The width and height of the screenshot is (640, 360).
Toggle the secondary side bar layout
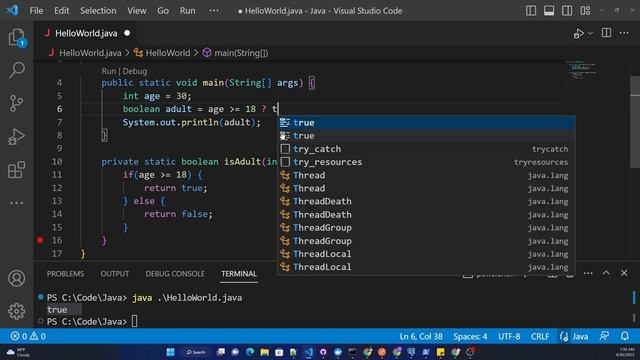pos(567,11)
